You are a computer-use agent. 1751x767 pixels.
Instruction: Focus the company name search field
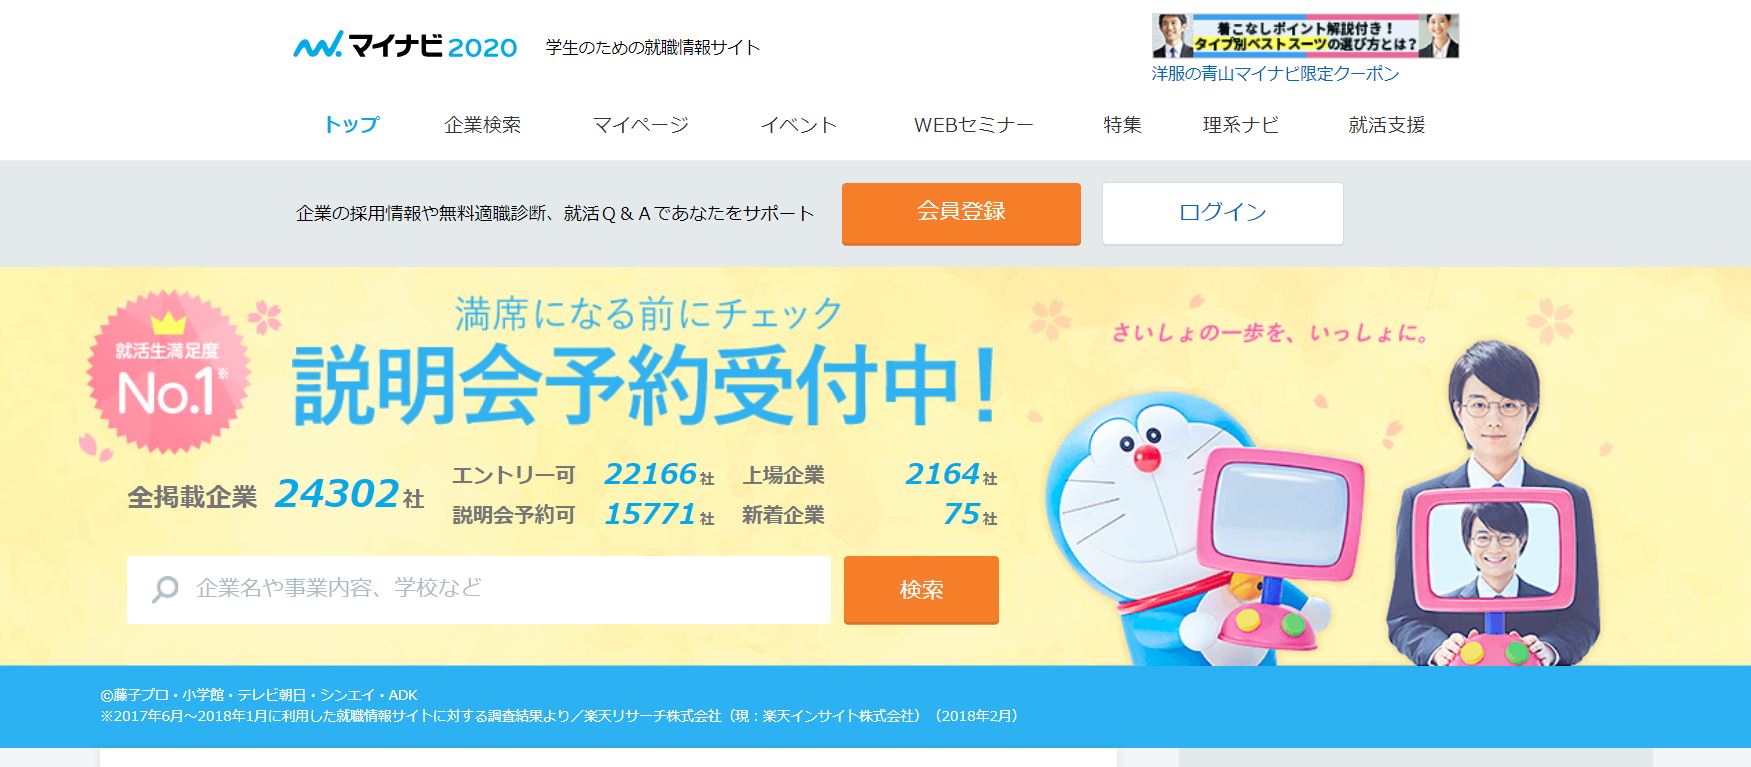point(479,590)
